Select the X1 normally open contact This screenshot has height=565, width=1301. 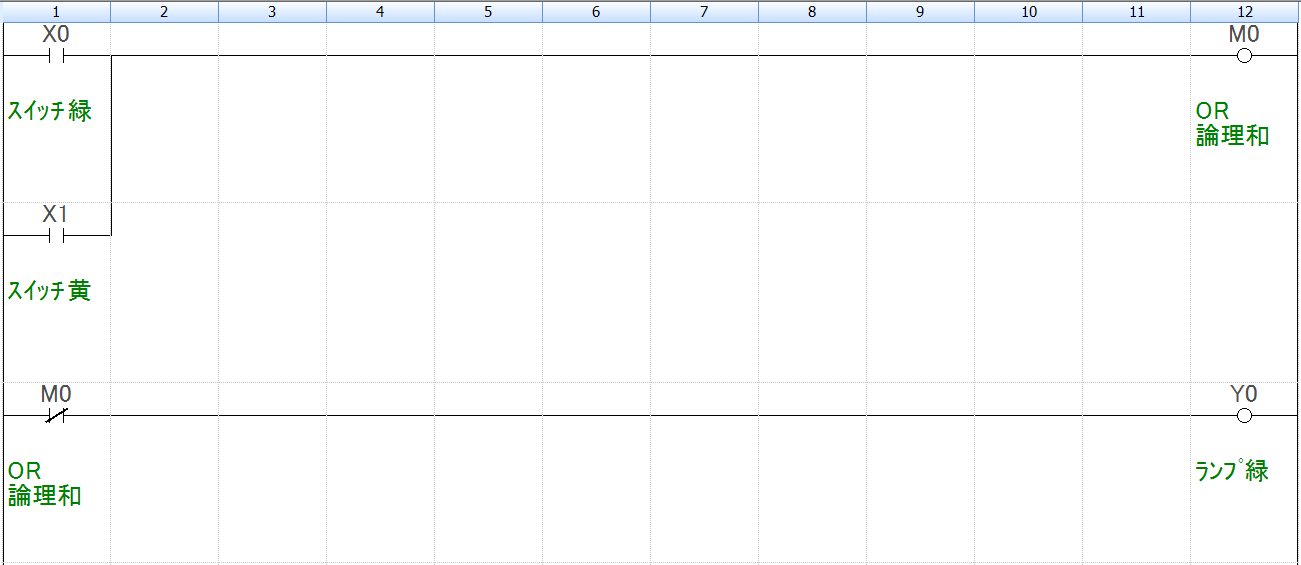[56, 236]
